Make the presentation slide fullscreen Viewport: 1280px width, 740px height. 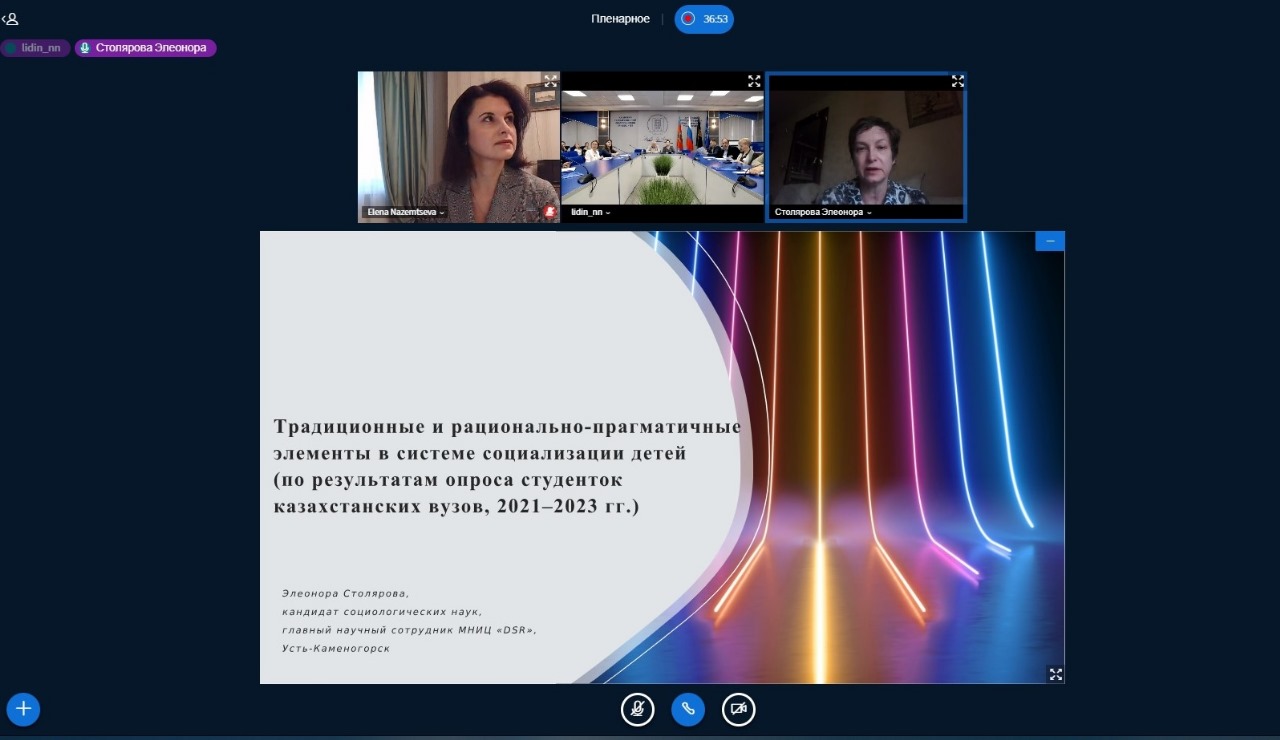click(1055, 674)
